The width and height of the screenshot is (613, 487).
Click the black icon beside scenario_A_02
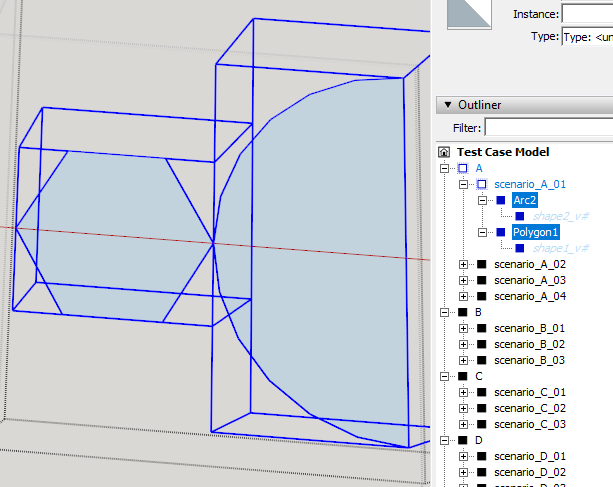tap(482, 264)
